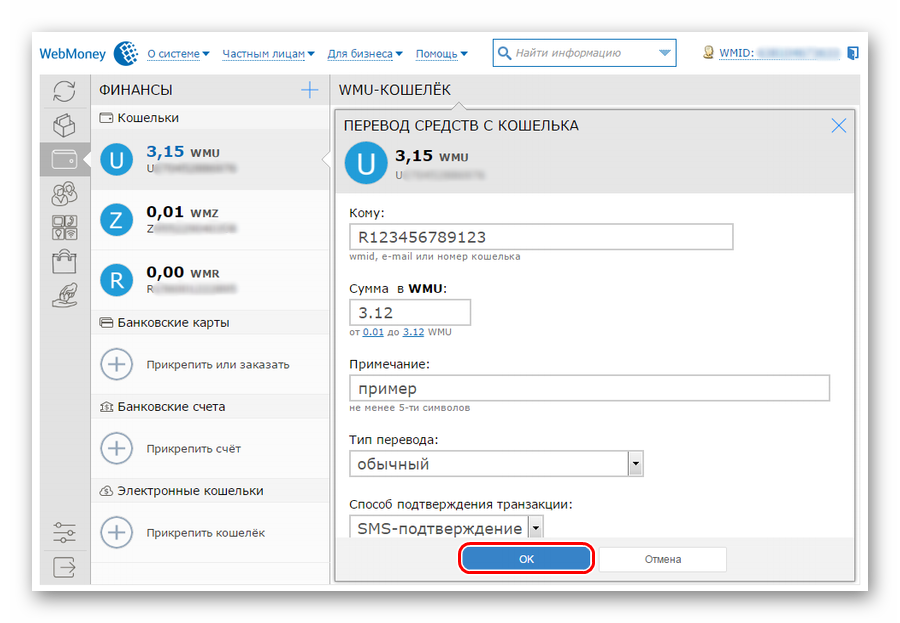Select the WMR wallet R icon
Viewport: 900px width, 623px height.
117,280
